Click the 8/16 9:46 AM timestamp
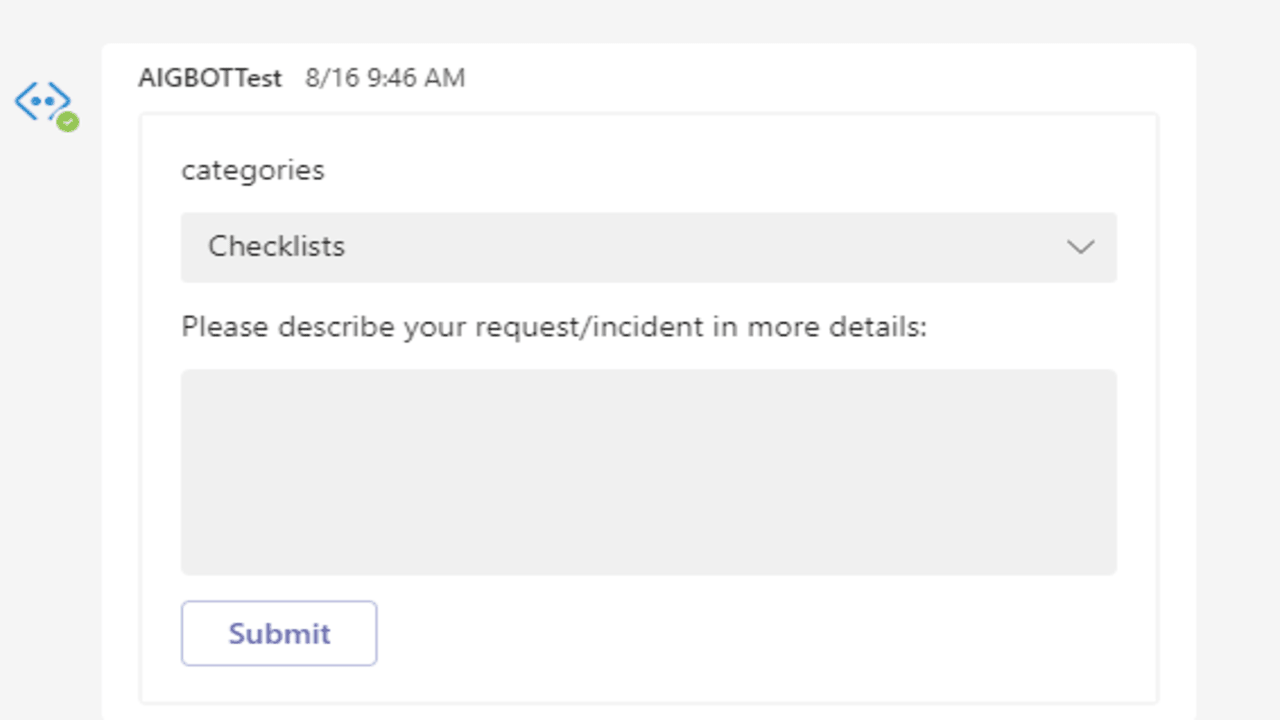The image size is (1280, 720). (385, 78)
